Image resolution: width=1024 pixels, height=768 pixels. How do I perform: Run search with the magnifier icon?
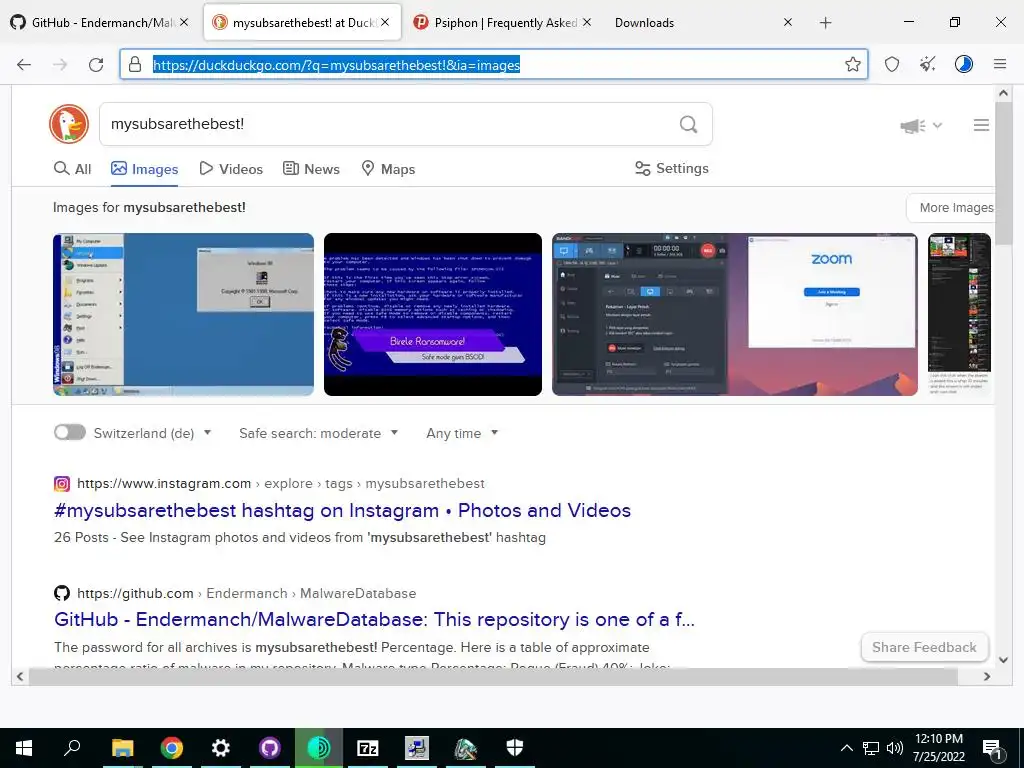click(688, 124)
